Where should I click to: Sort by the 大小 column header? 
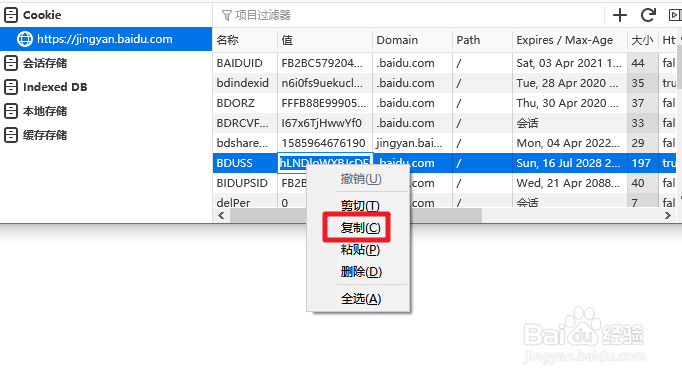(643, 40)
